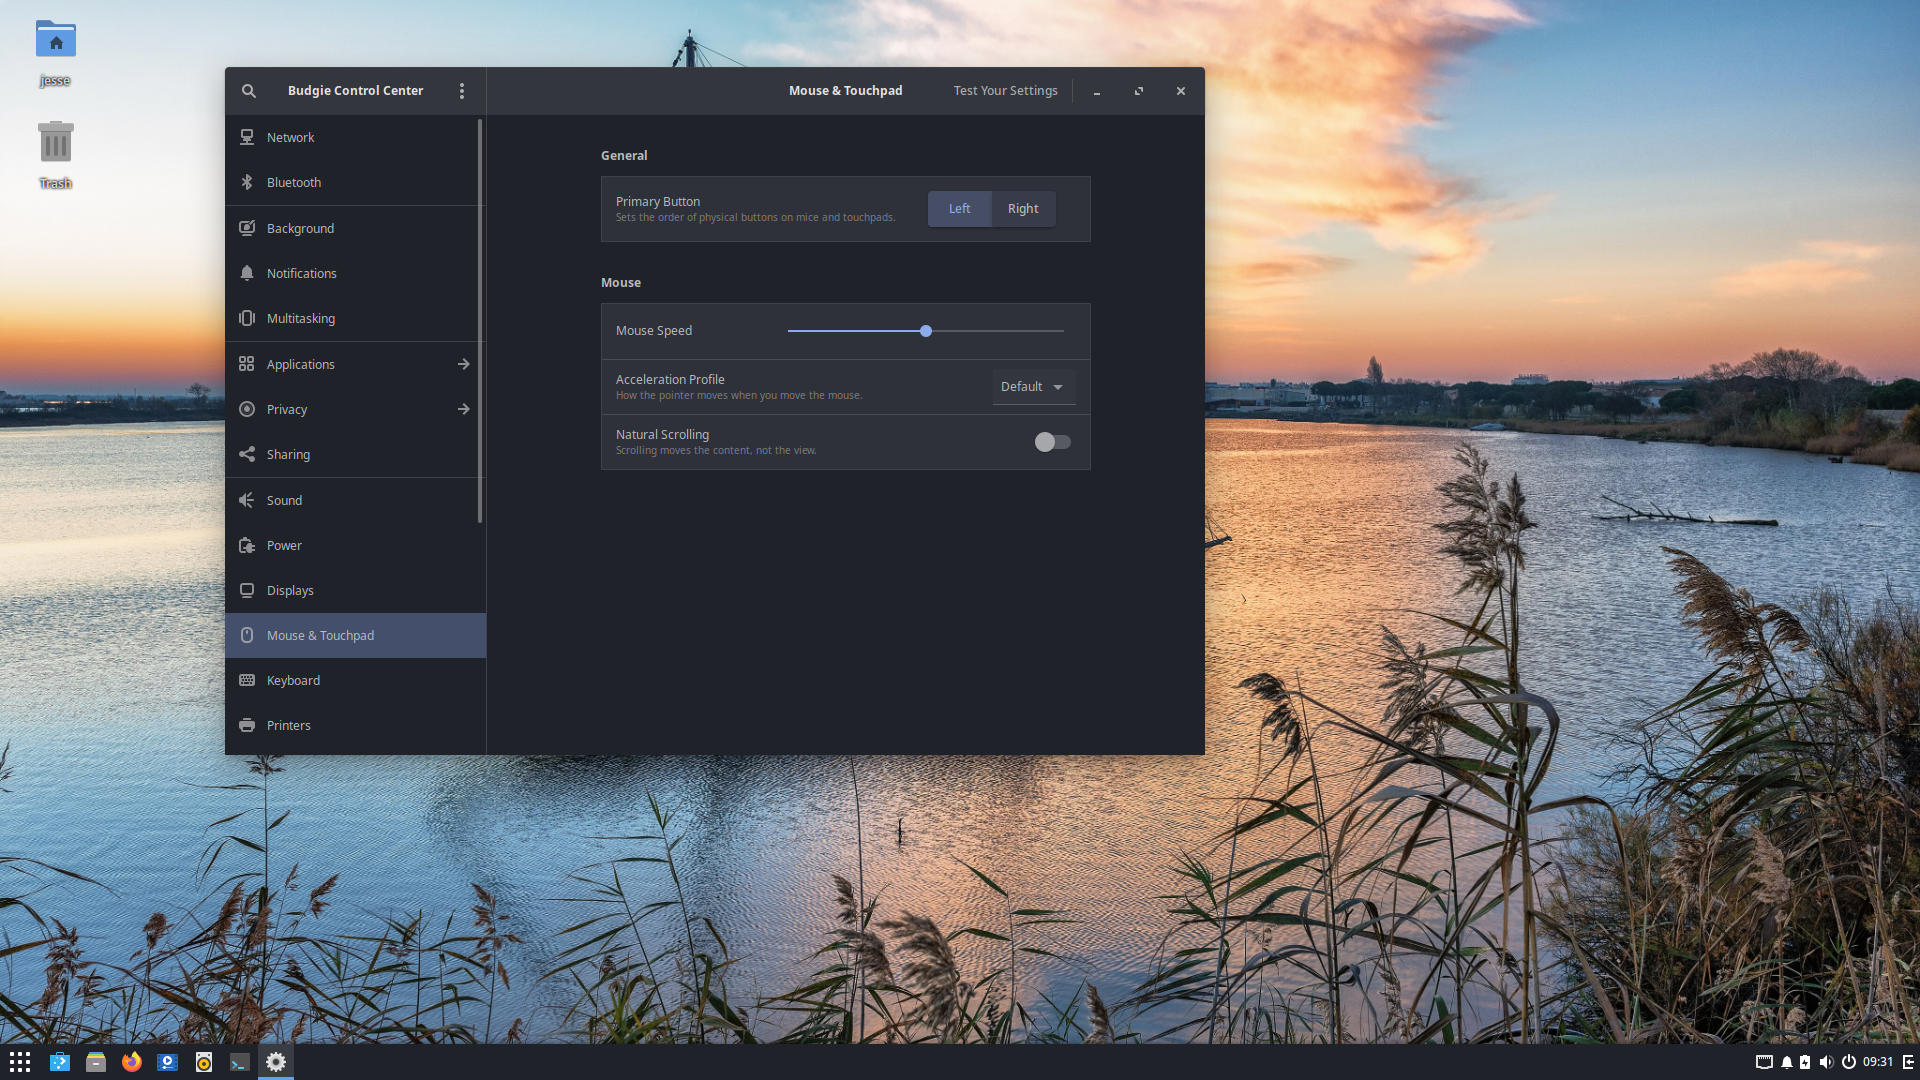1920x1080 pixels.
Task: Open the Acceleration Profile dropdown
Action: point(1033,387)
